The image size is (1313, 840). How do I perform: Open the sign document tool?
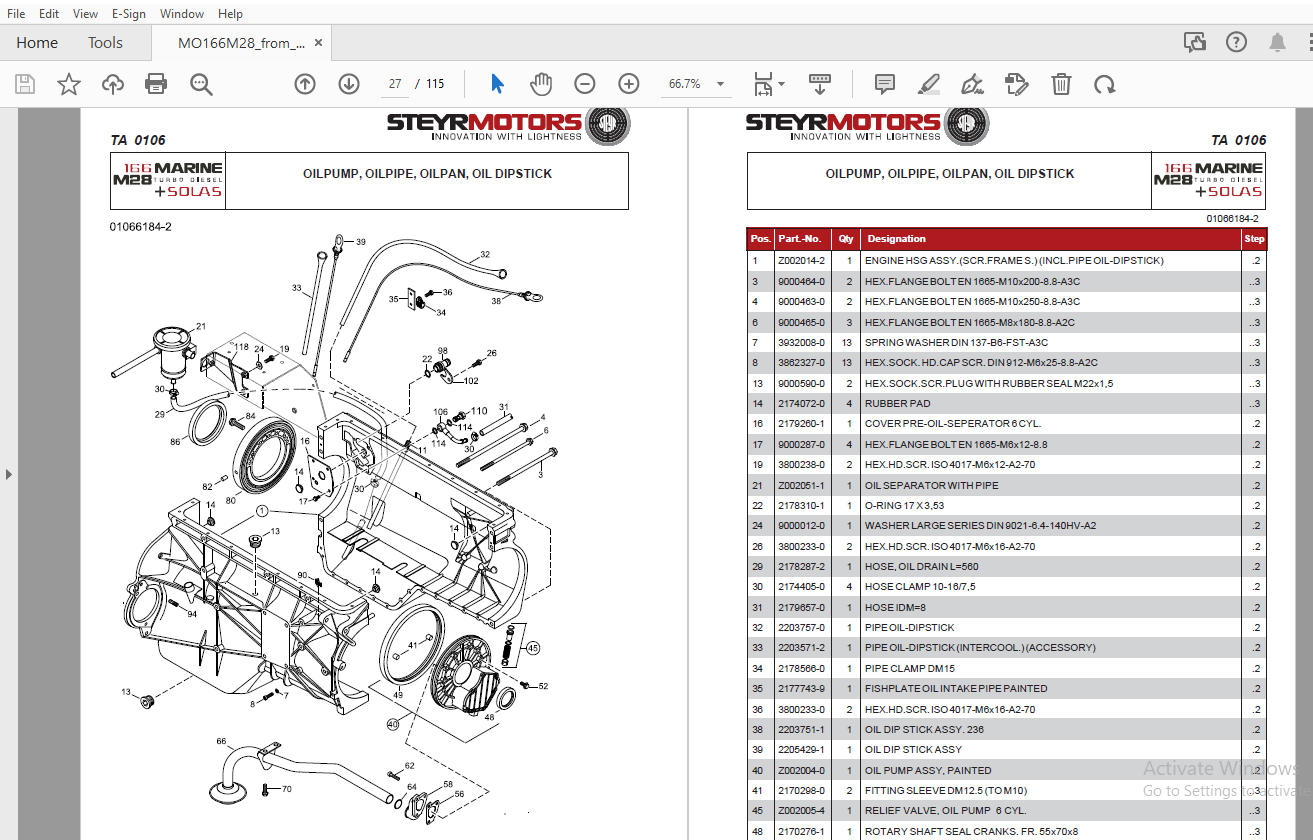[x=972, y=84]
